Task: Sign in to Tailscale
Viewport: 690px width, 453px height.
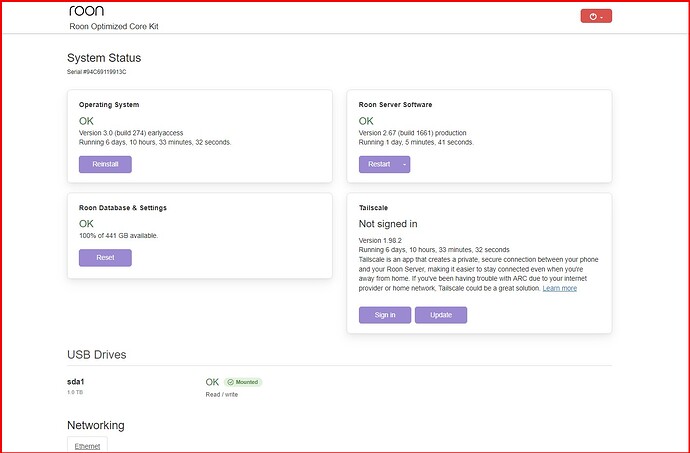Action: 385,315
